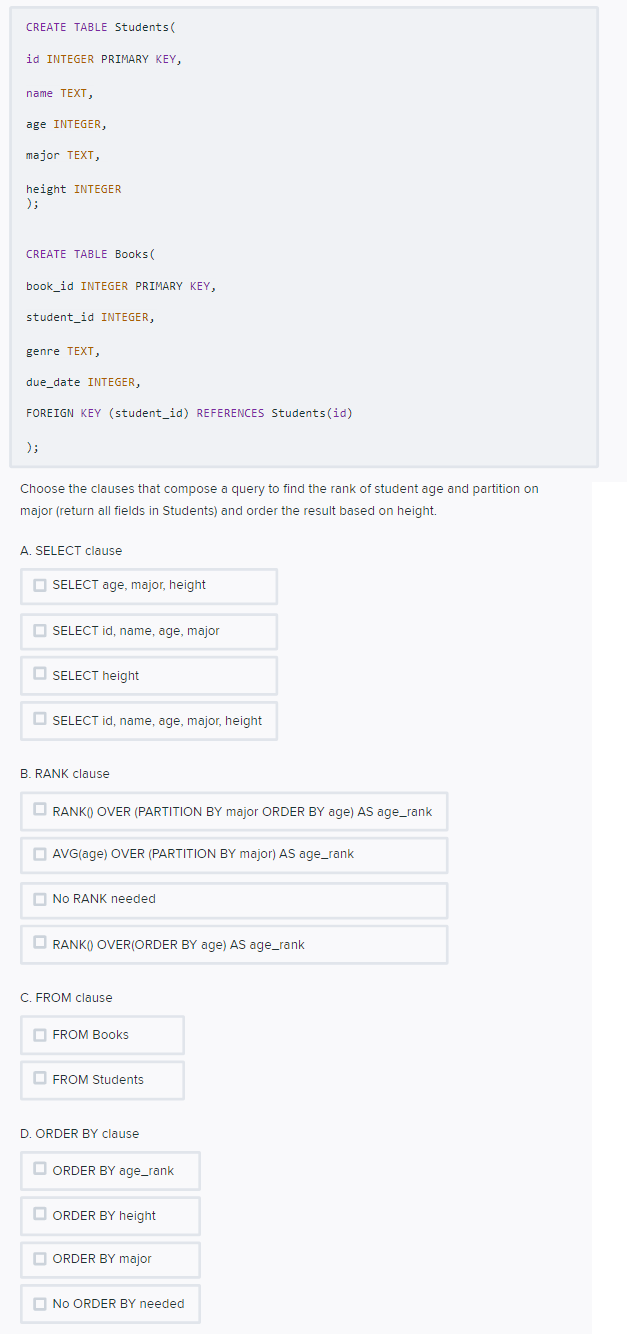Tick the 'ORDER BY major' checkbox
Viewport: 627px width, 1334px height.
[40, 1258]
